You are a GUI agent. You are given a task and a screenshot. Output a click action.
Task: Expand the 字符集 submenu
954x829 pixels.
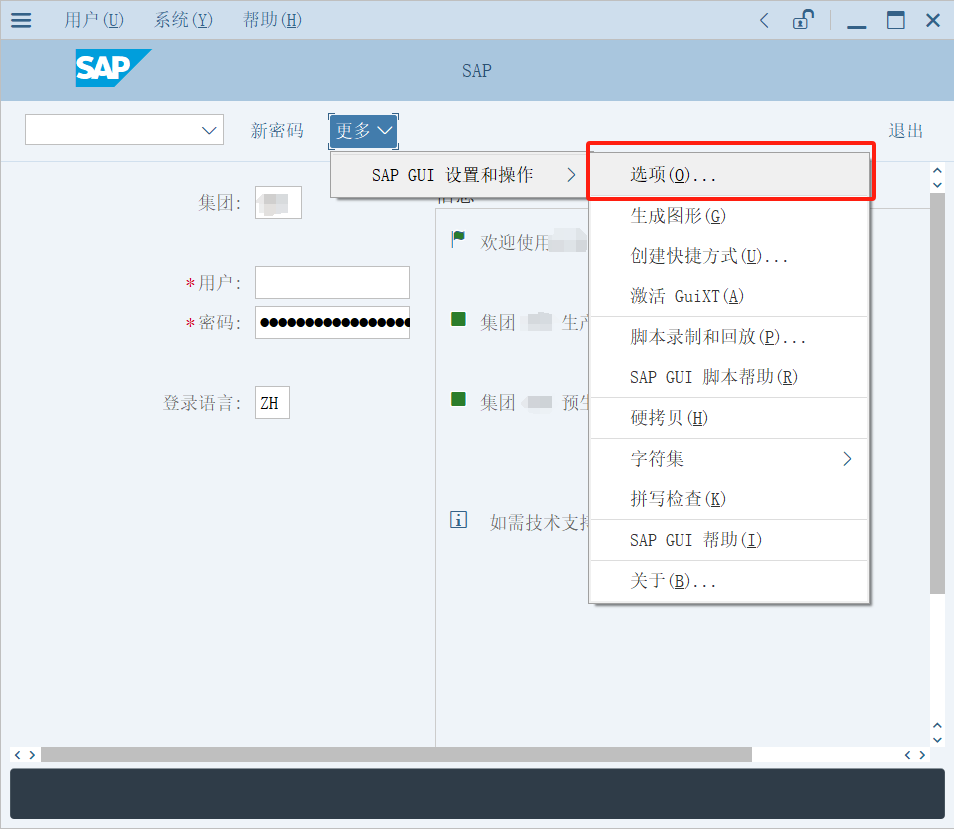729,459
